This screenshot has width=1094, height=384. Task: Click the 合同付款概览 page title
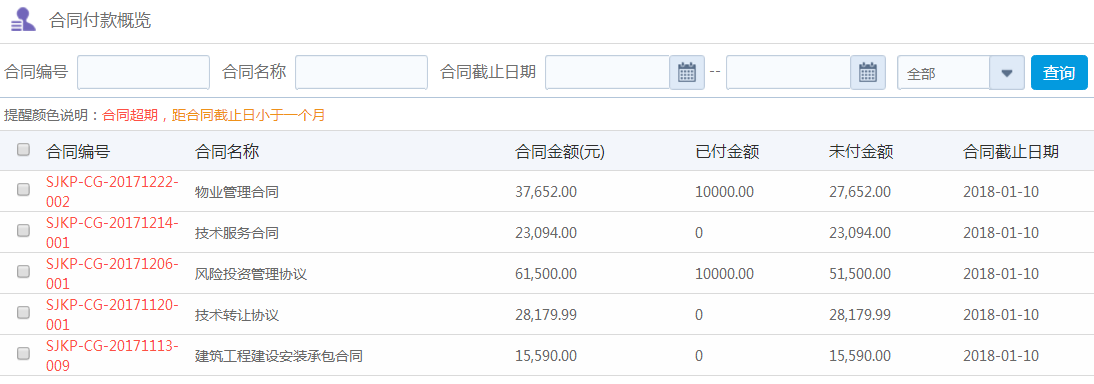tap(100, 20)
